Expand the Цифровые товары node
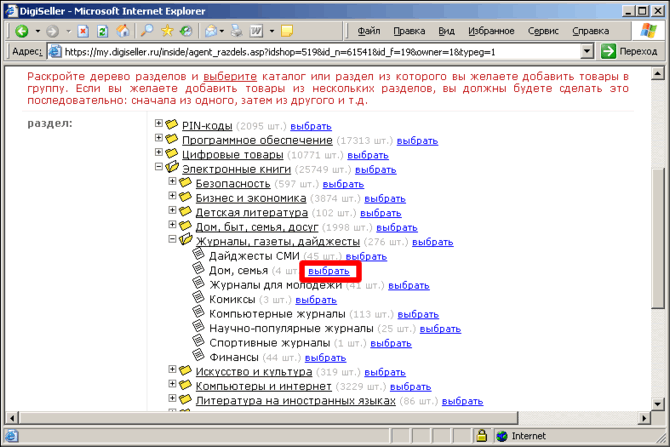Viewport: 670px width, 447px height. pos(159,152)
